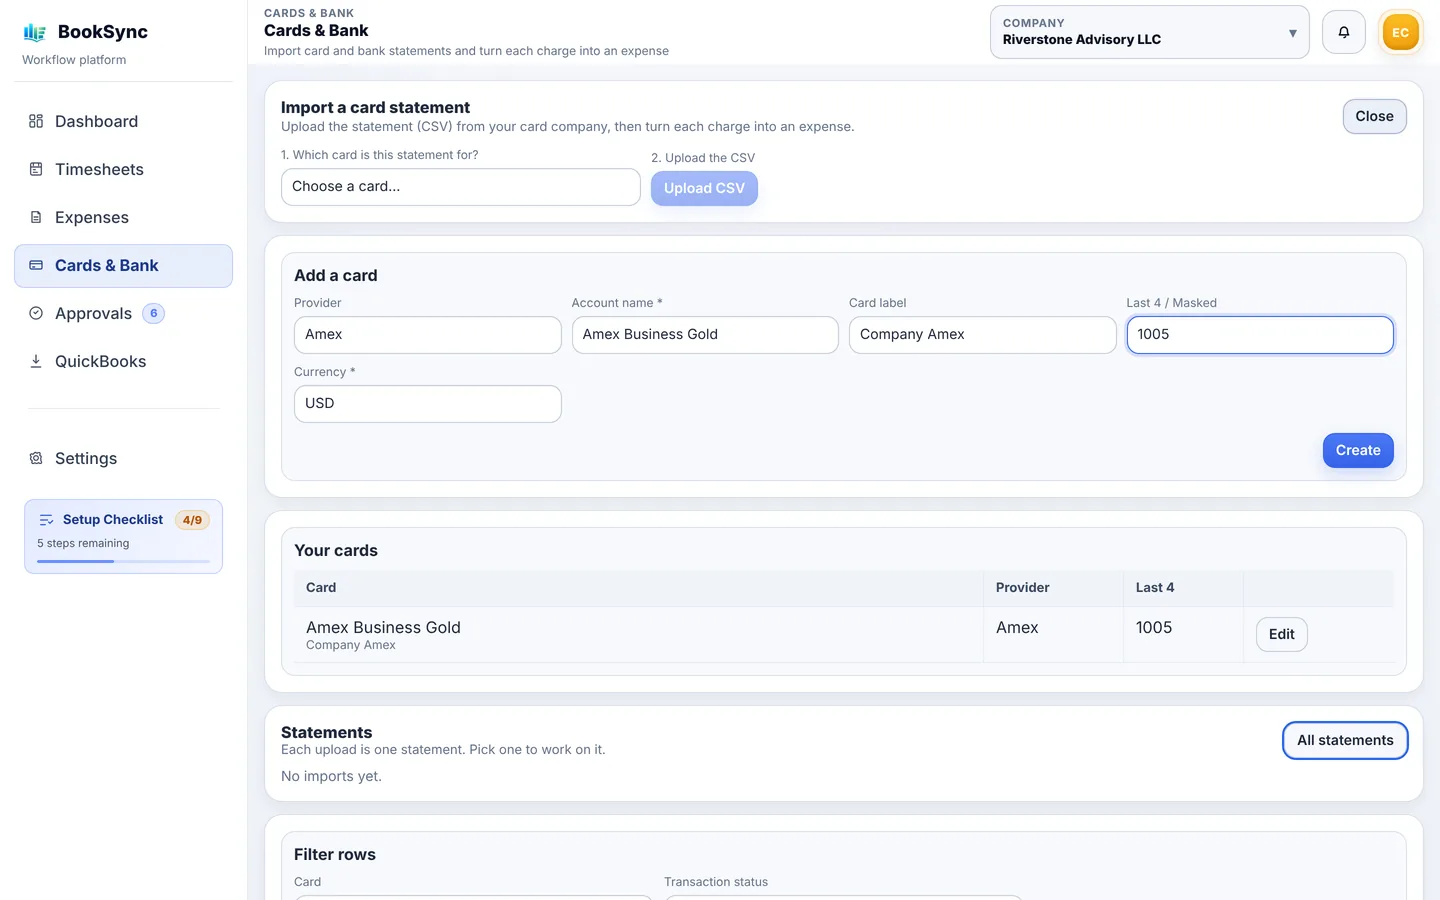Click the Setup Checklist list icon
This screenshot has width=1440, height=900.
46,520
